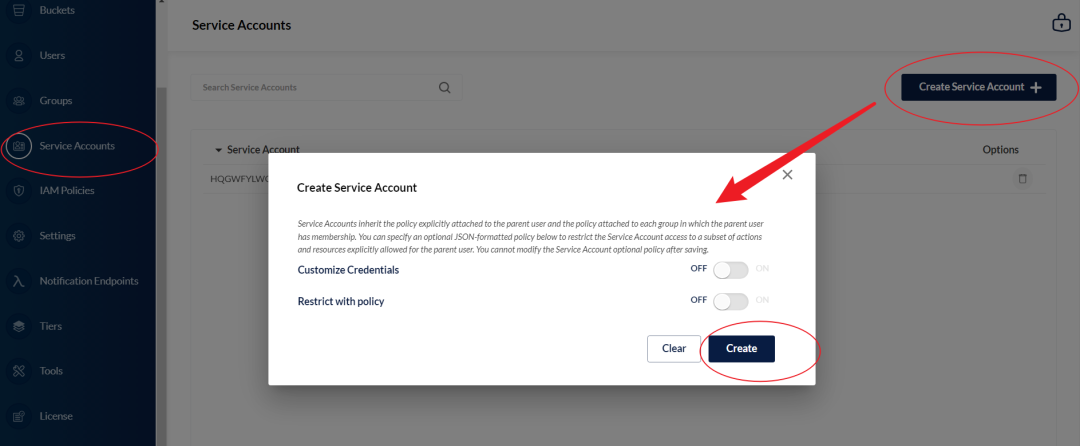
Task: Click the Buckets sidebar icon
Action: click(x=19, y=11)
